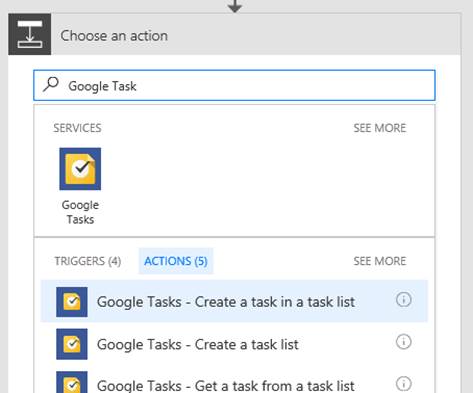Viewport: 473px width, 393px height.
Task: Click the search magnifier icon
Action: coord(51,84)
